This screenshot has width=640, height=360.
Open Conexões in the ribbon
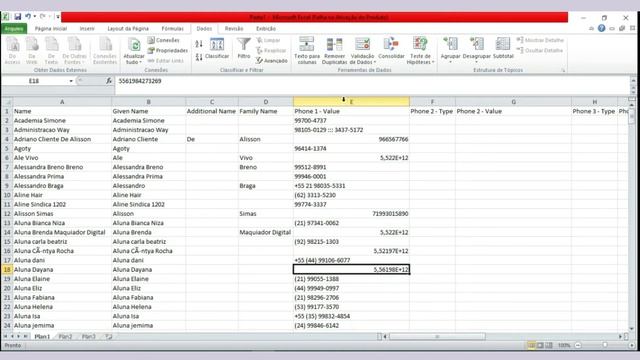pyautogui.click(x=164, y=40)
